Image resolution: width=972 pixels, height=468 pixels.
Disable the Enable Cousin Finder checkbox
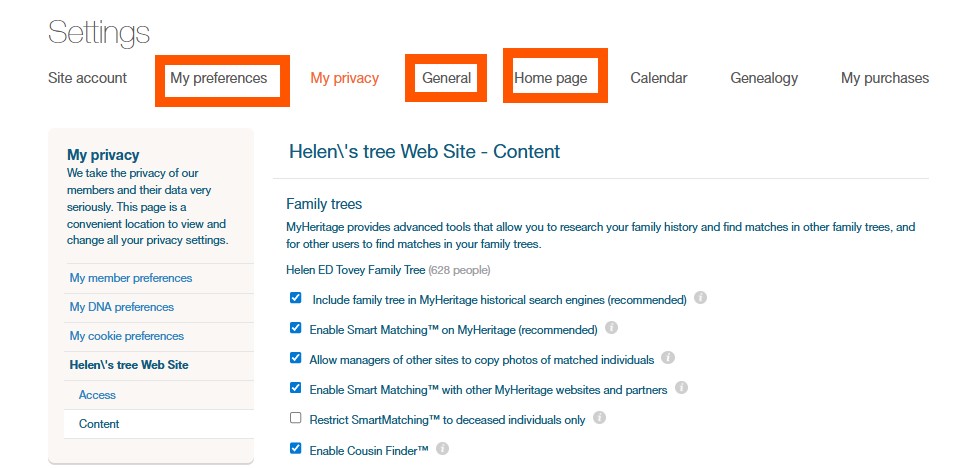(x=295, y=448)
